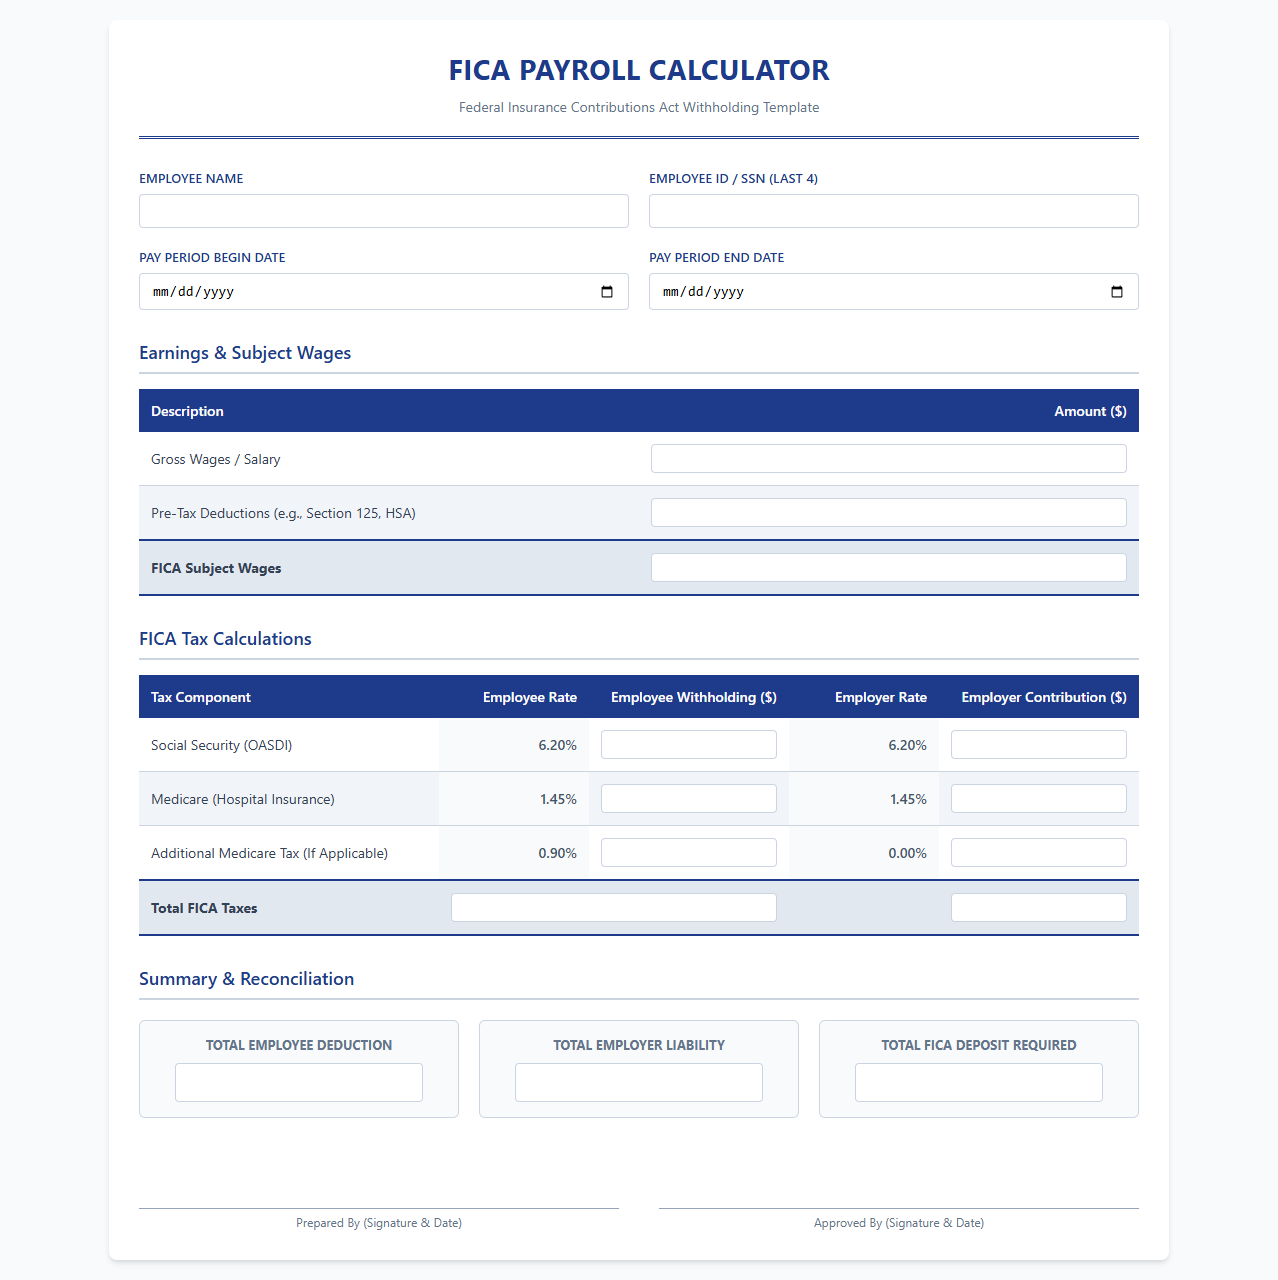The width and height of the screenshot is (1278, 1280).
Task: Select the Total Employer Liability field
Action: [x=639, y=1083]
